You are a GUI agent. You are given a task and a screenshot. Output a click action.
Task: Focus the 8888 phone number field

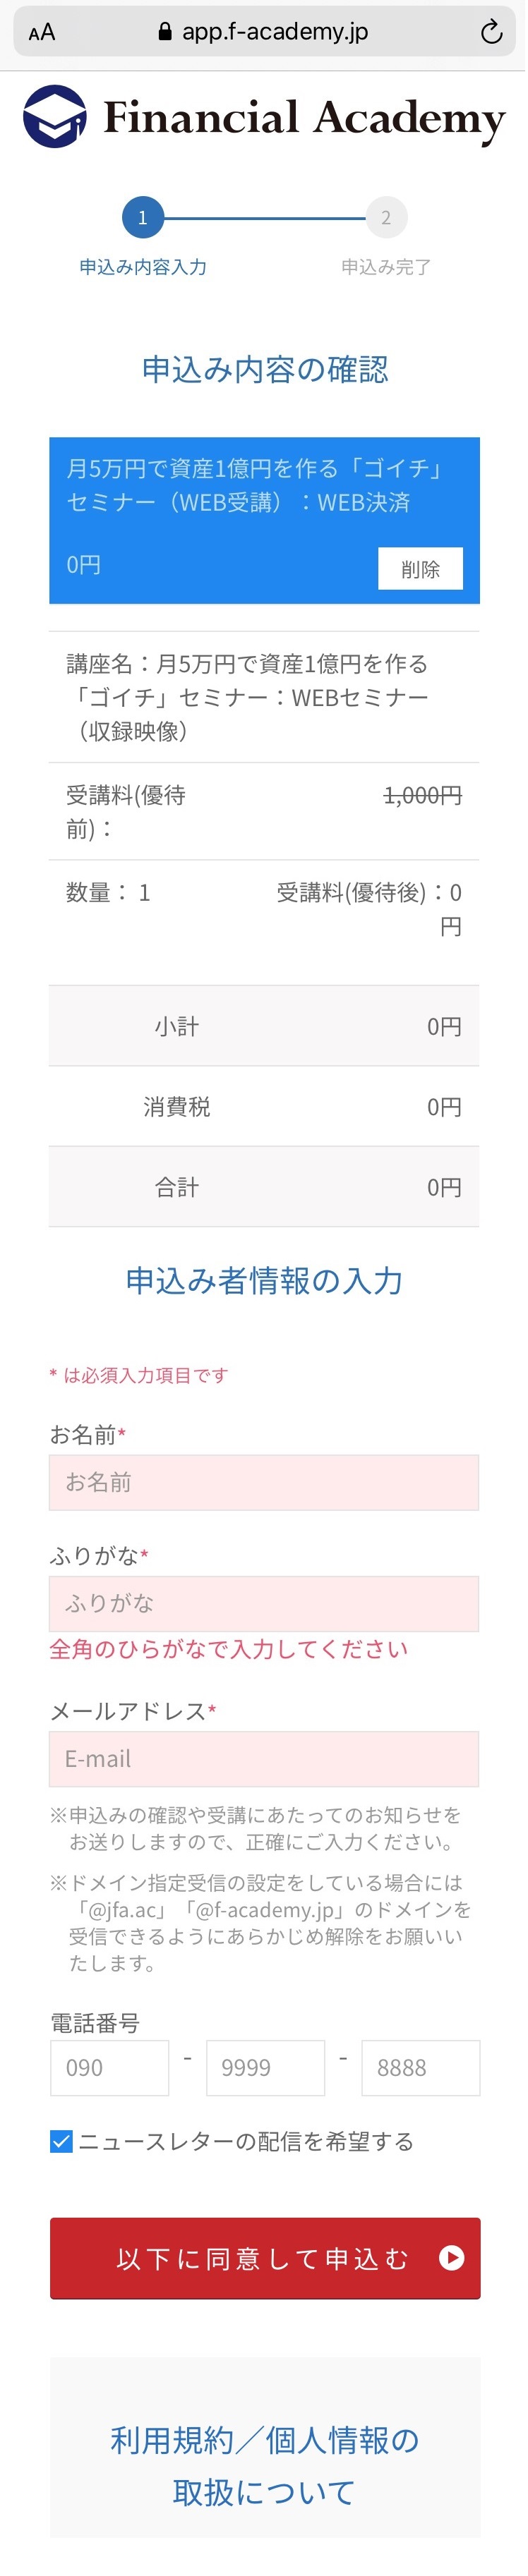coord(420,2068)
